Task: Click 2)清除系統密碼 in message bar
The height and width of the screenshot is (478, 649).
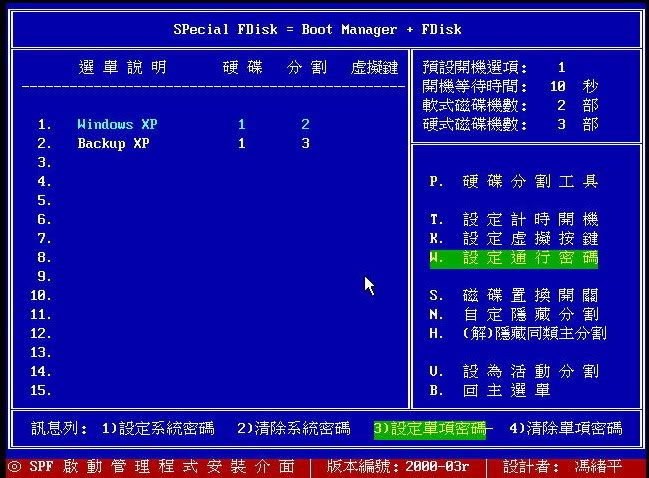Action: tap(294, 428)
